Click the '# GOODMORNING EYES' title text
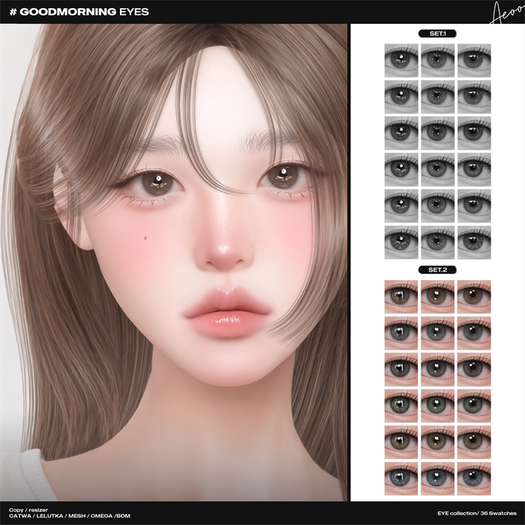 point(80,12)
